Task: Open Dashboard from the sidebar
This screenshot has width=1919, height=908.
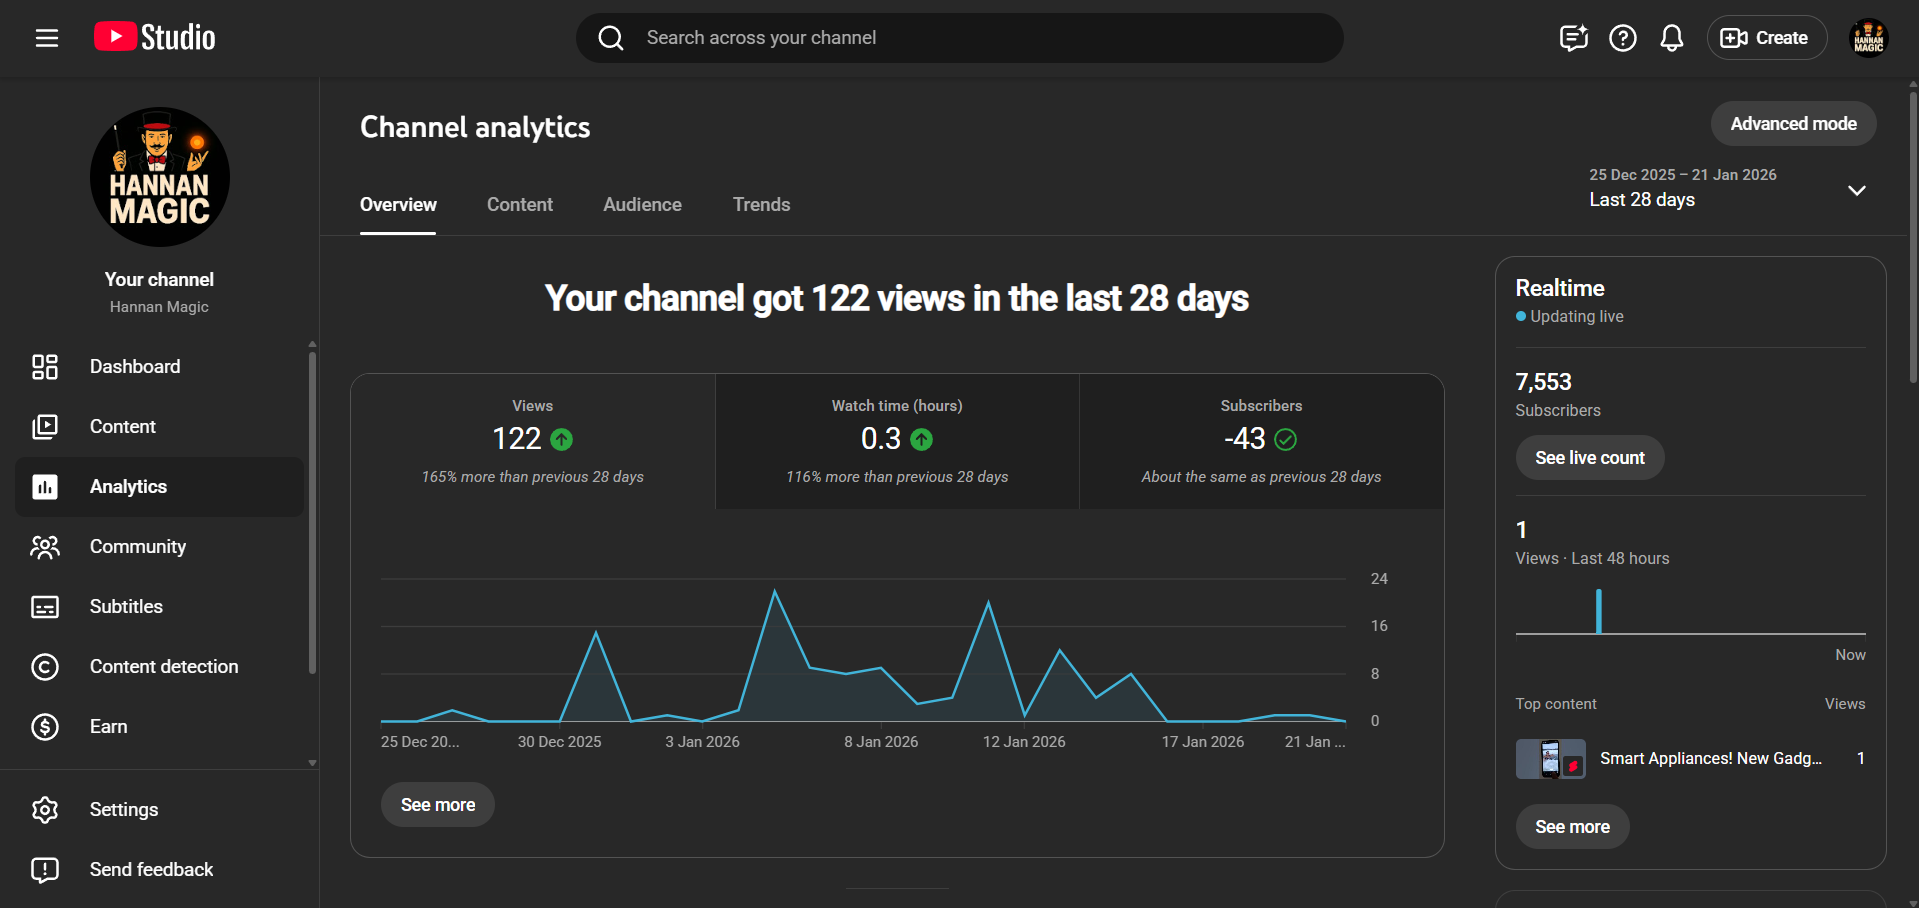Action: tap(135, 367)
